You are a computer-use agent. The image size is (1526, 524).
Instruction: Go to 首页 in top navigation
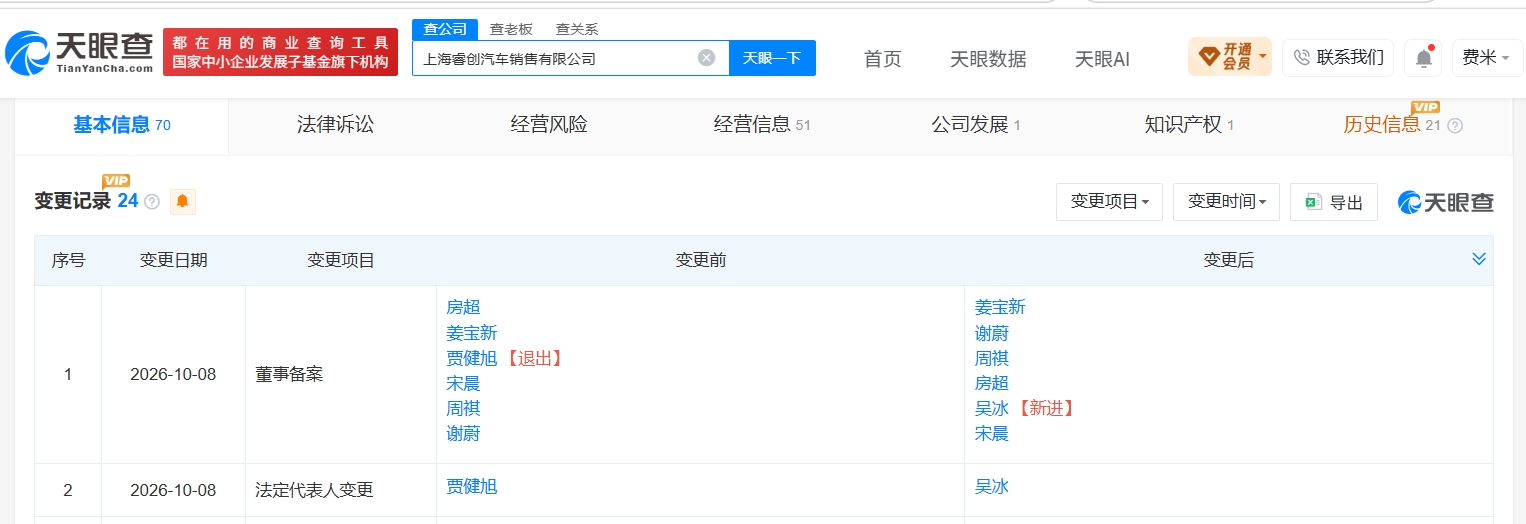pos(882,59)
